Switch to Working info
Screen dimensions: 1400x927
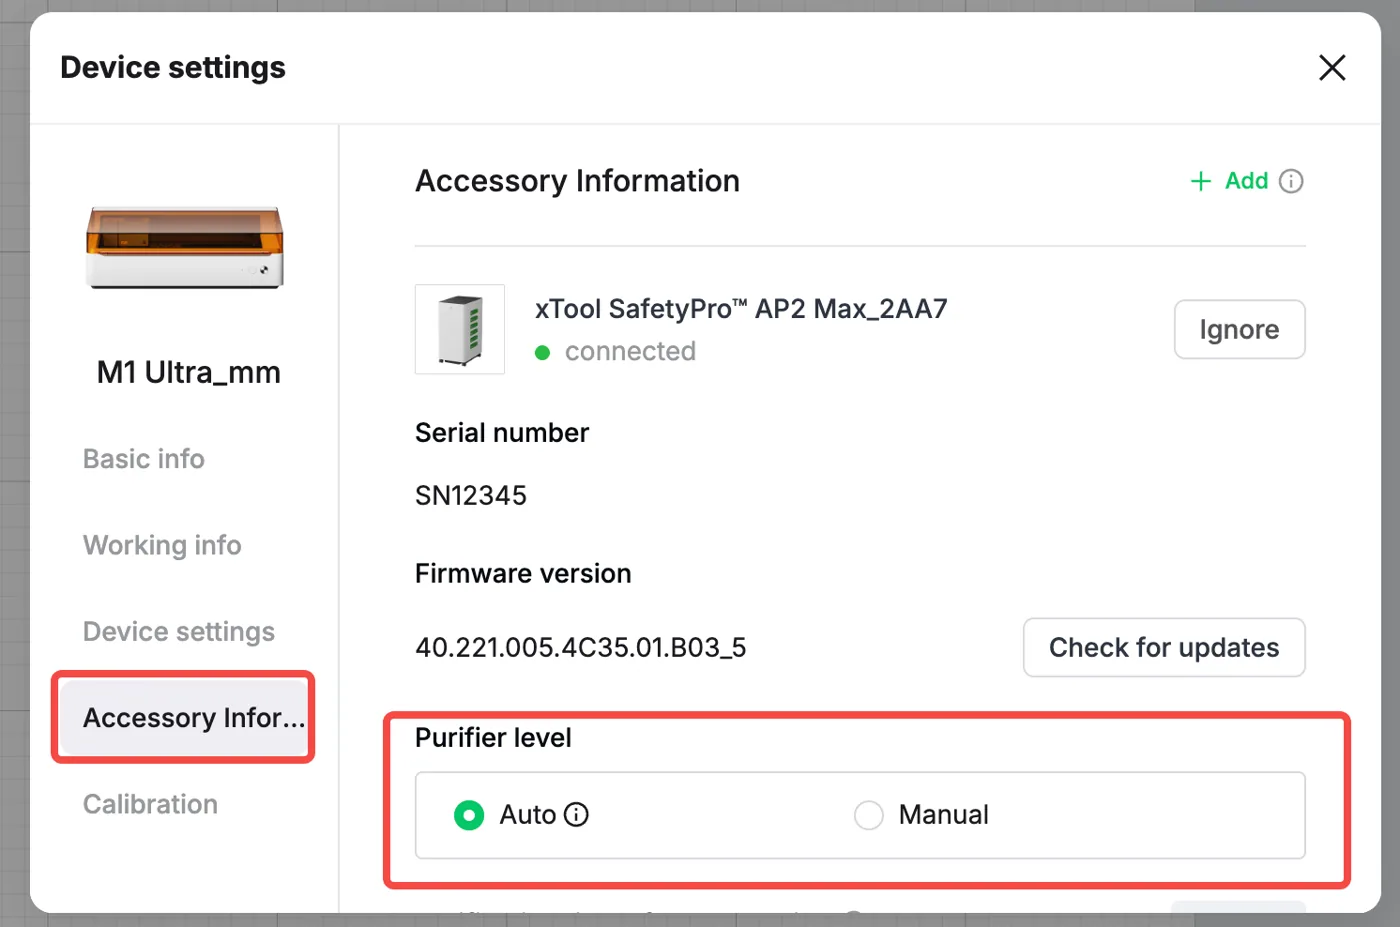pos(162,545)
